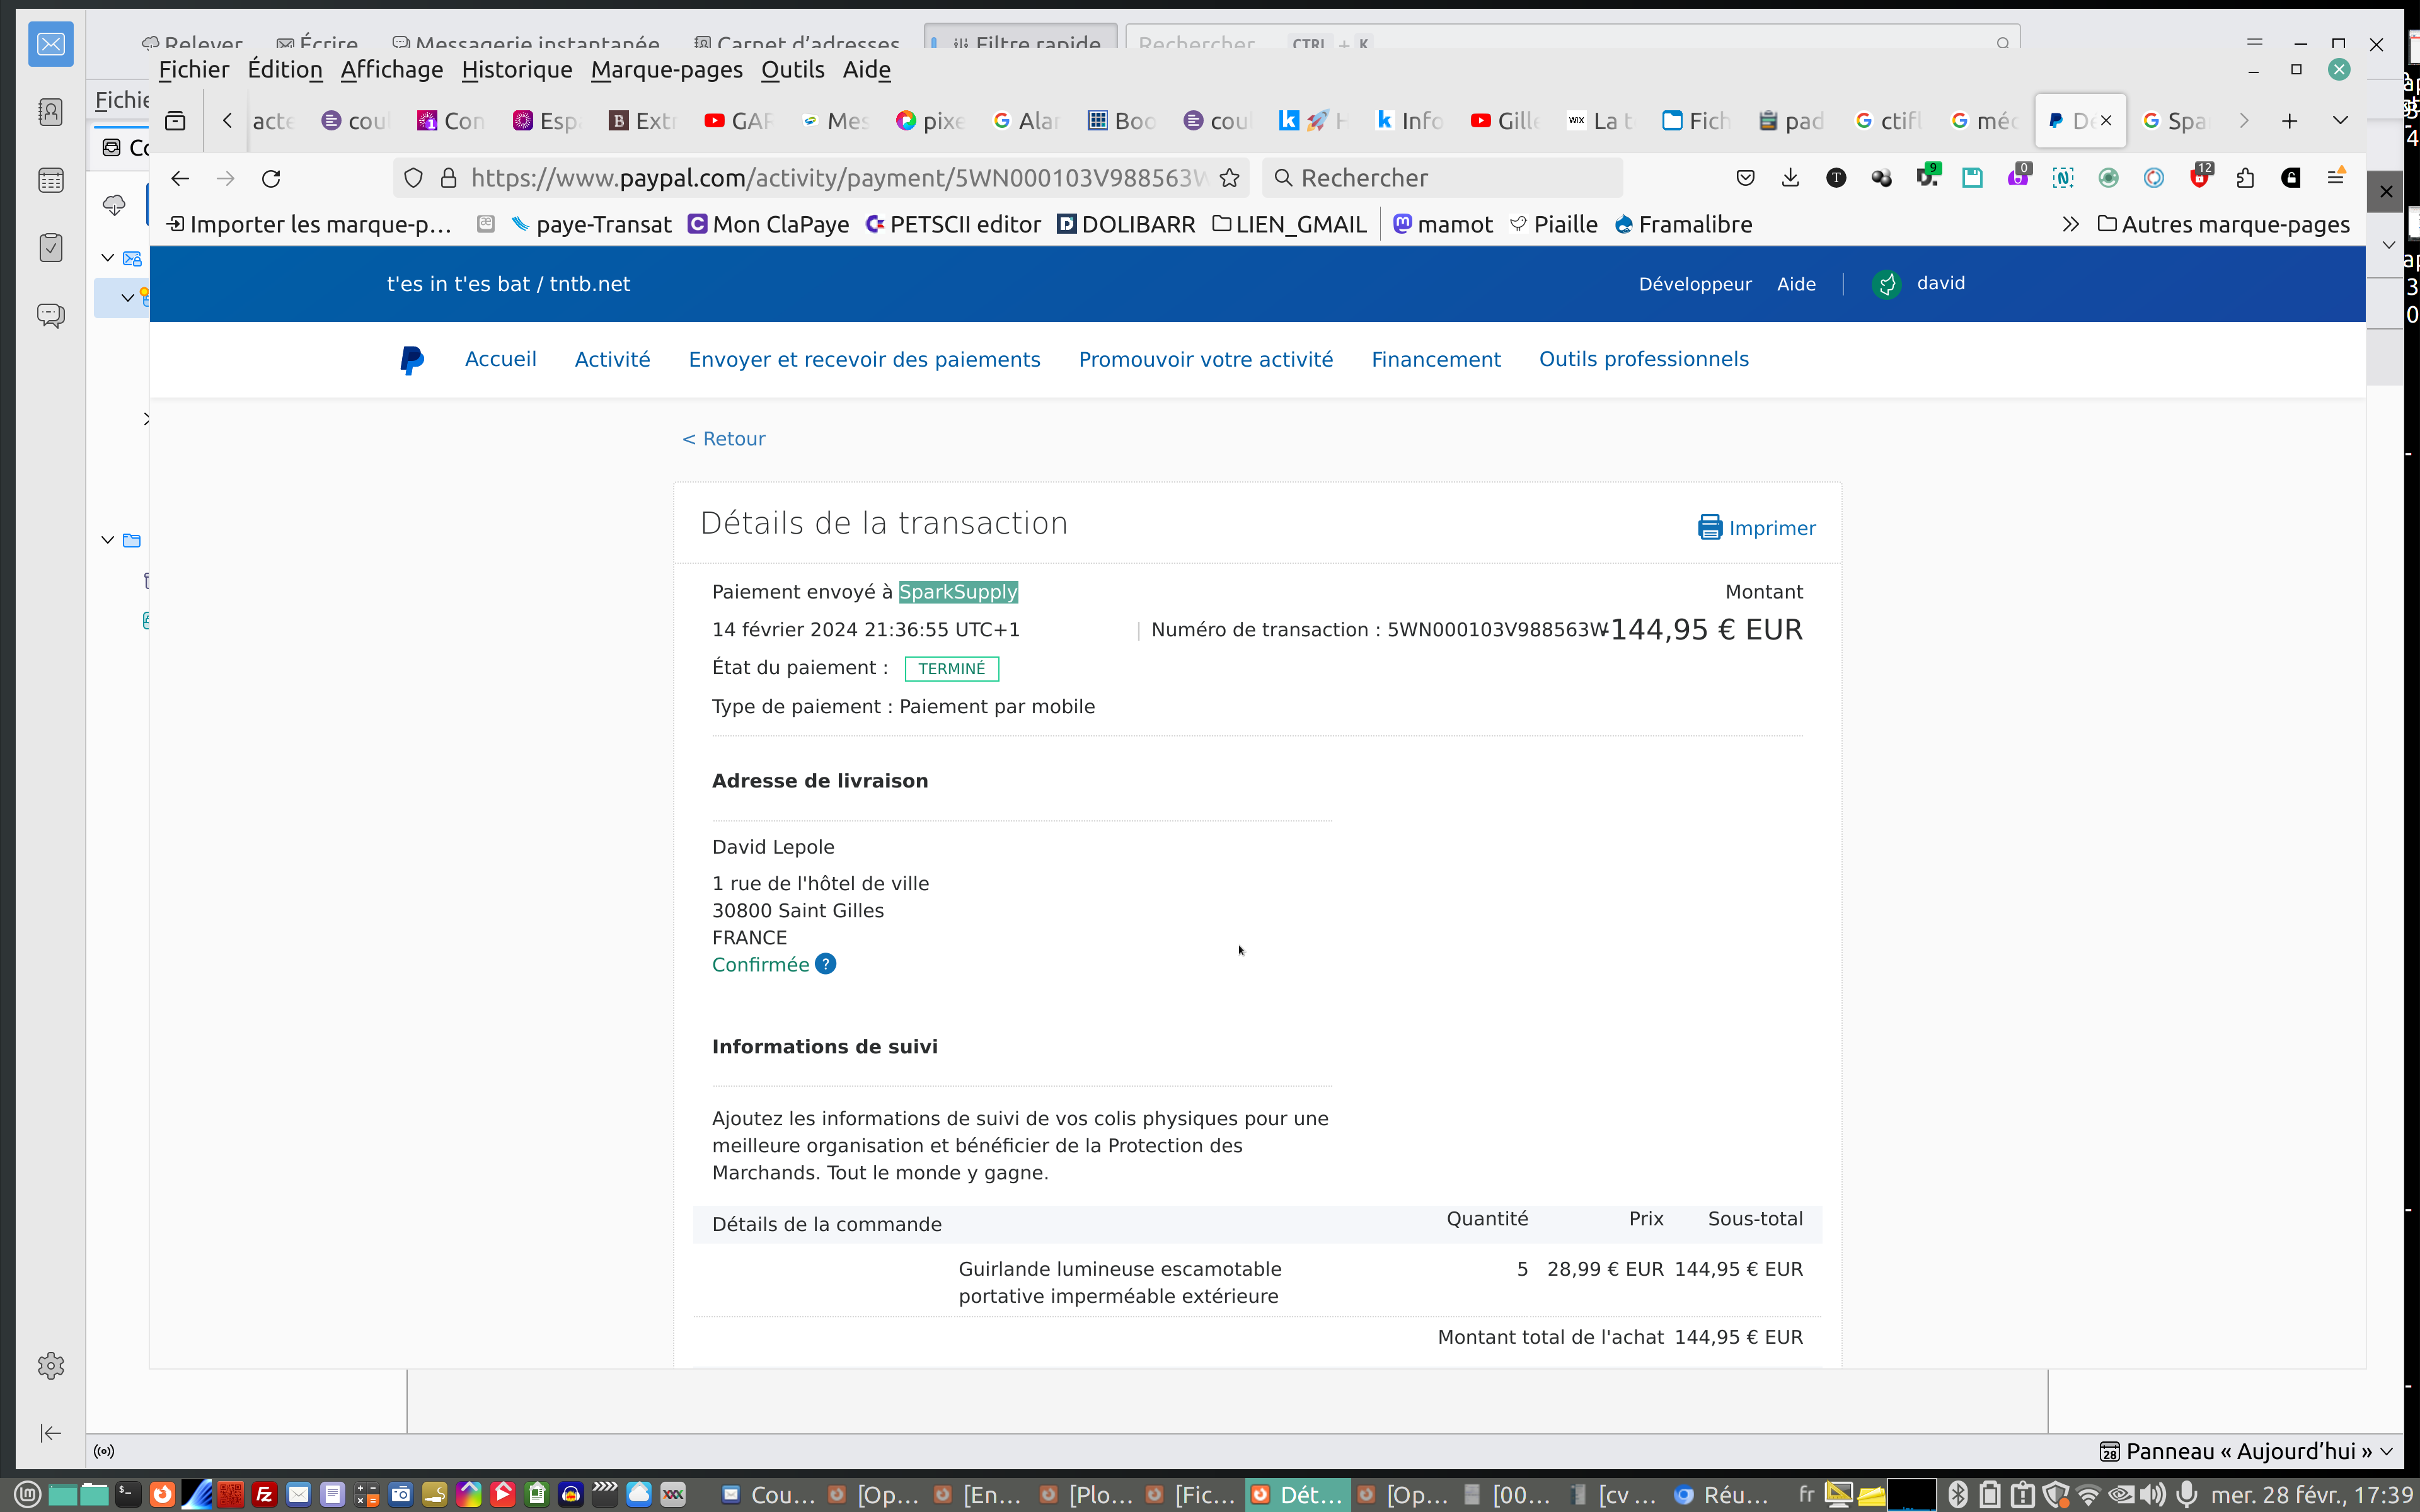Open the DOLIBARR bookmark

point(1125,225)
